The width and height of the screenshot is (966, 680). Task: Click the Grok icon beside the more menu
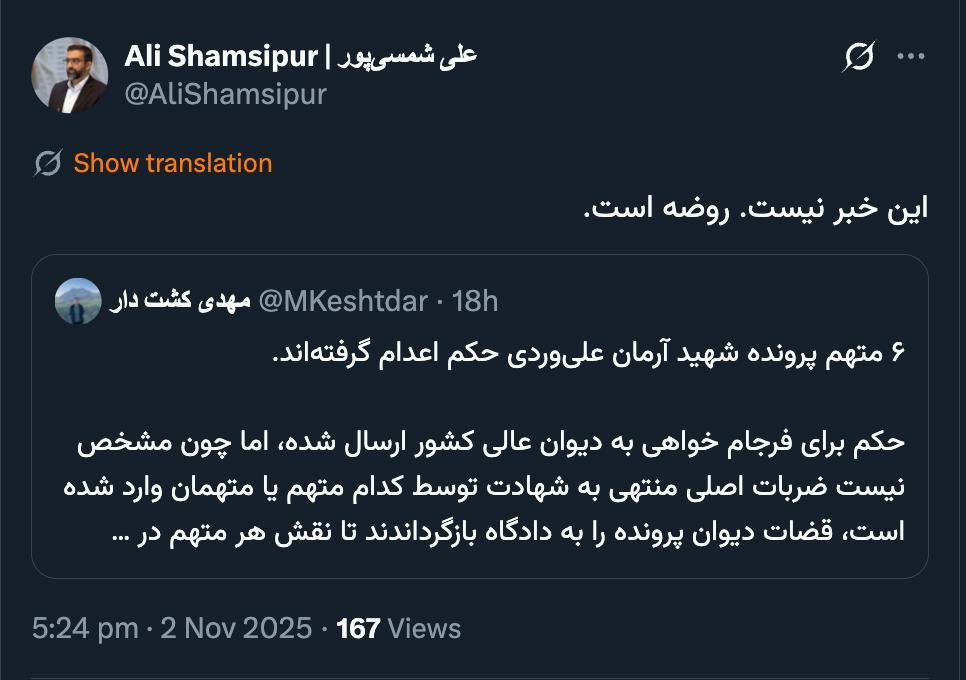(x=858, y=58)
